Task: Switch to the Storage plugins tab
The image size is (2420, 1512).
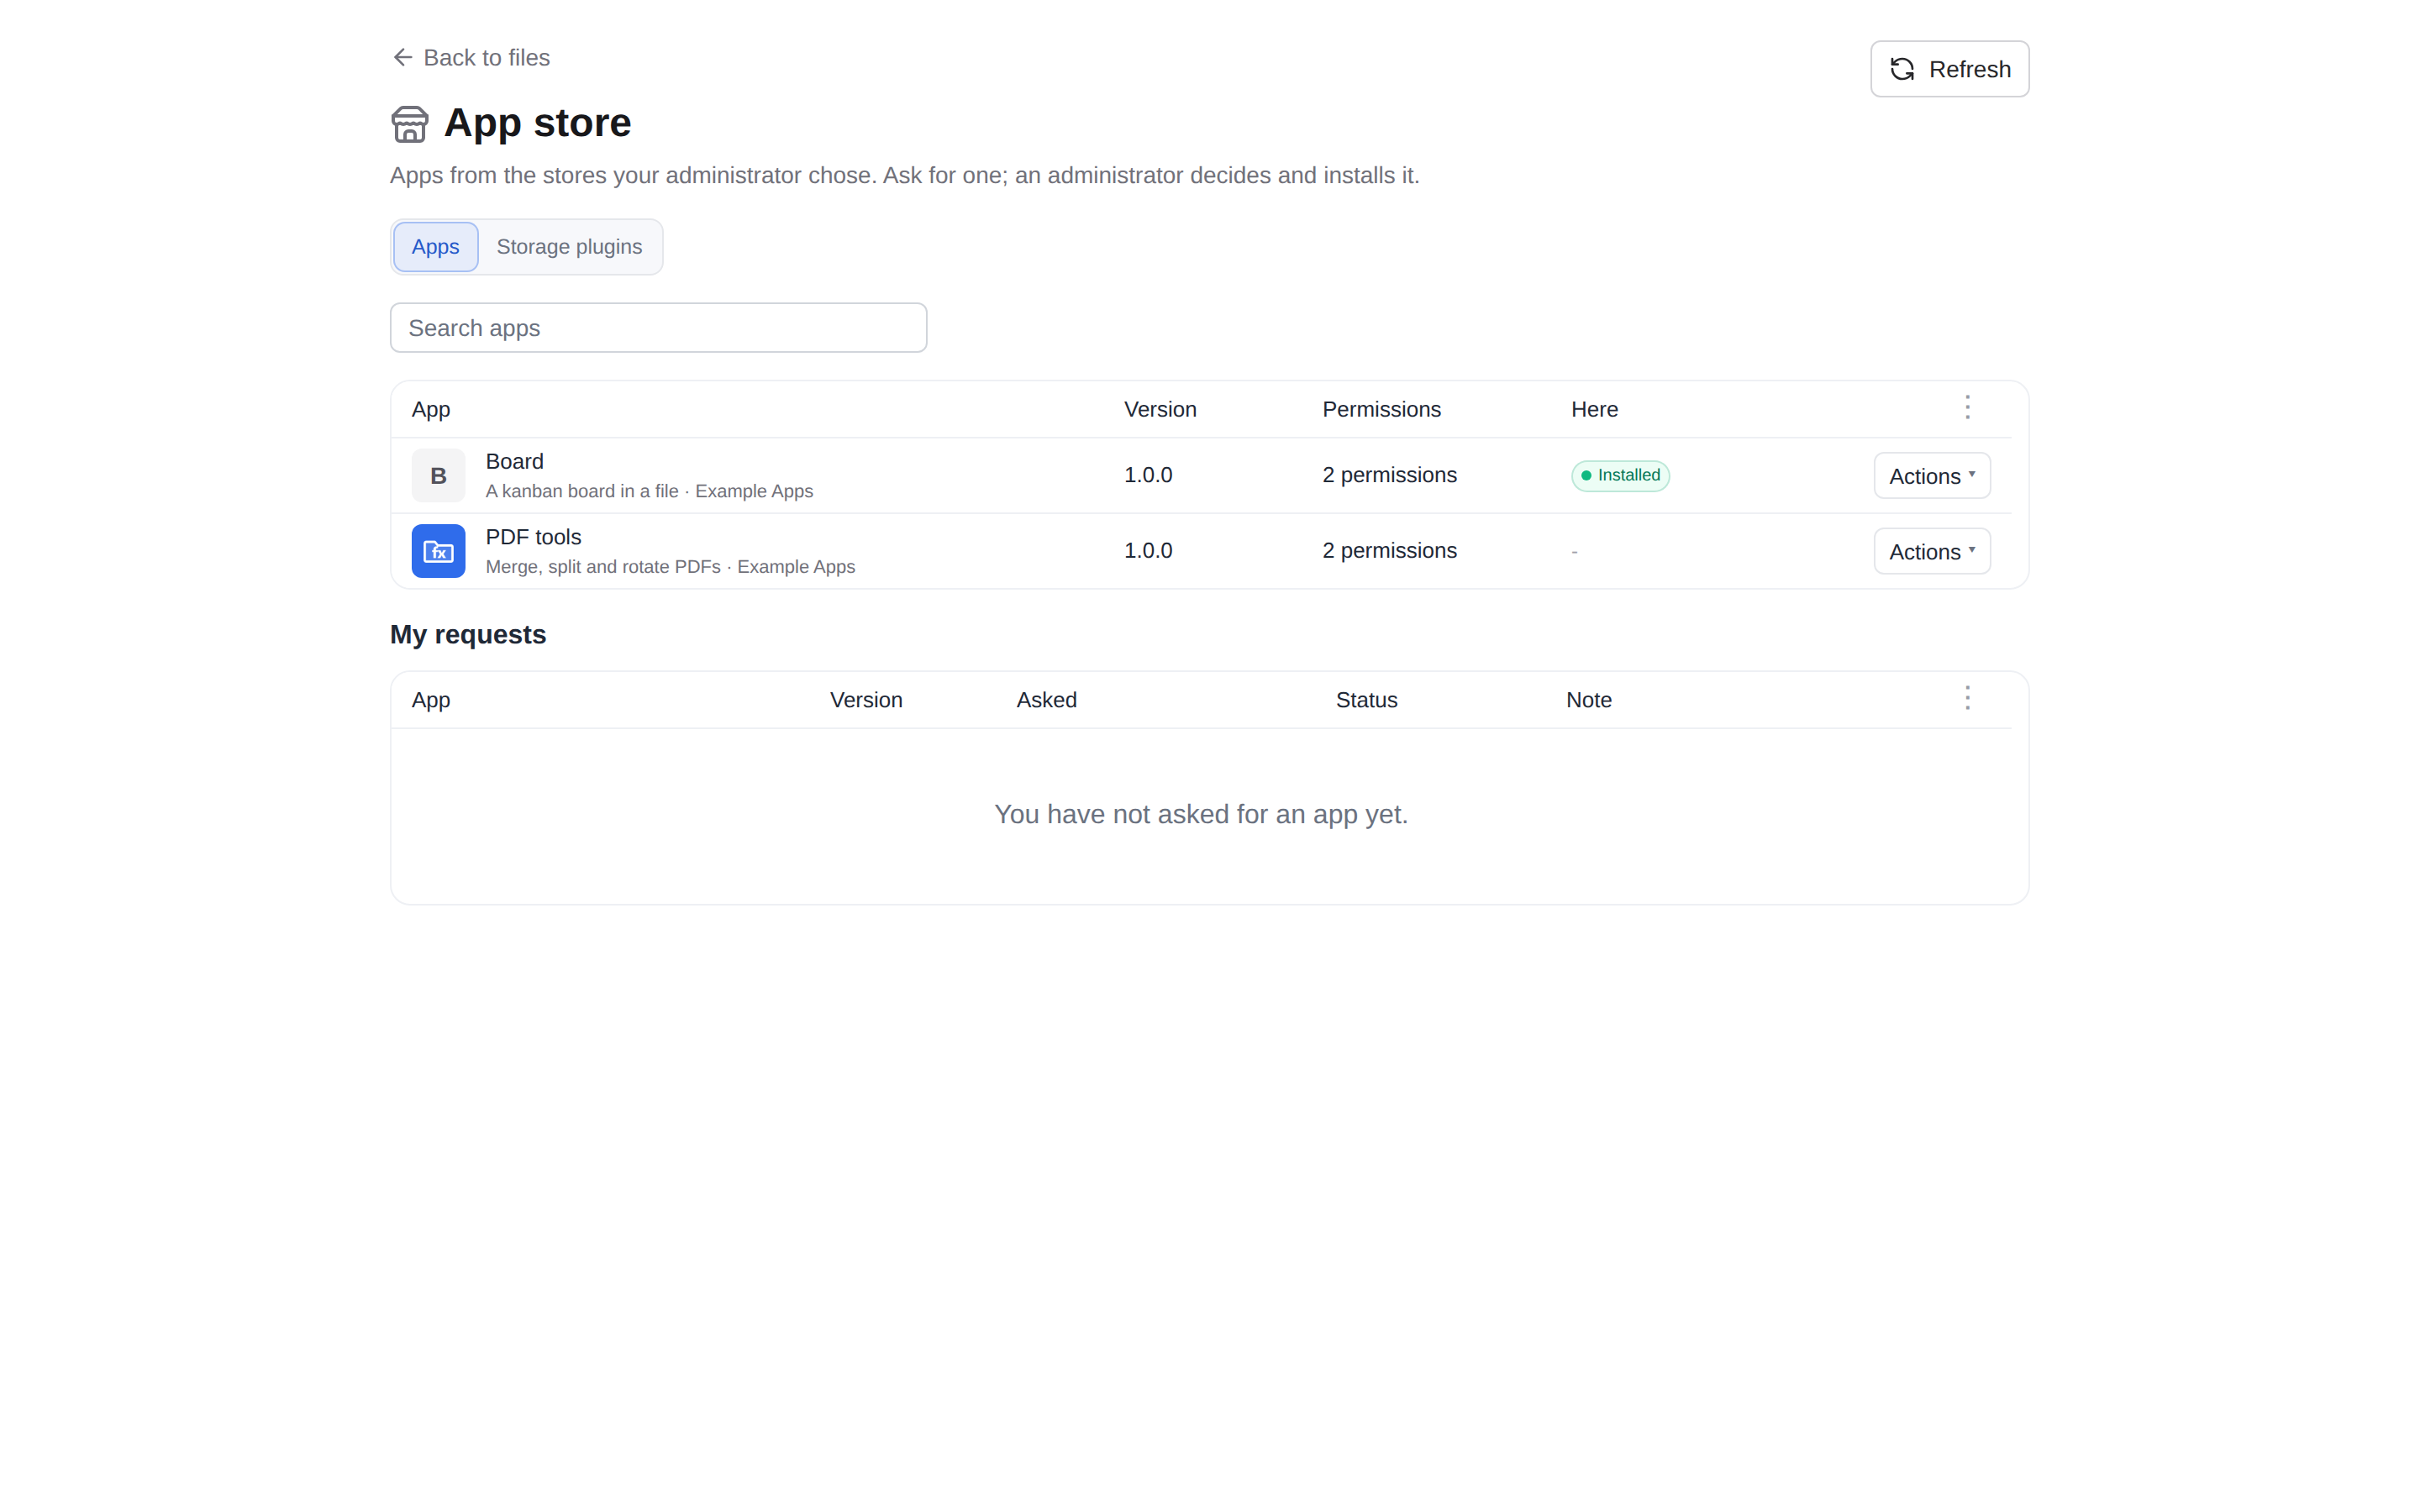Action: (569, 247)
